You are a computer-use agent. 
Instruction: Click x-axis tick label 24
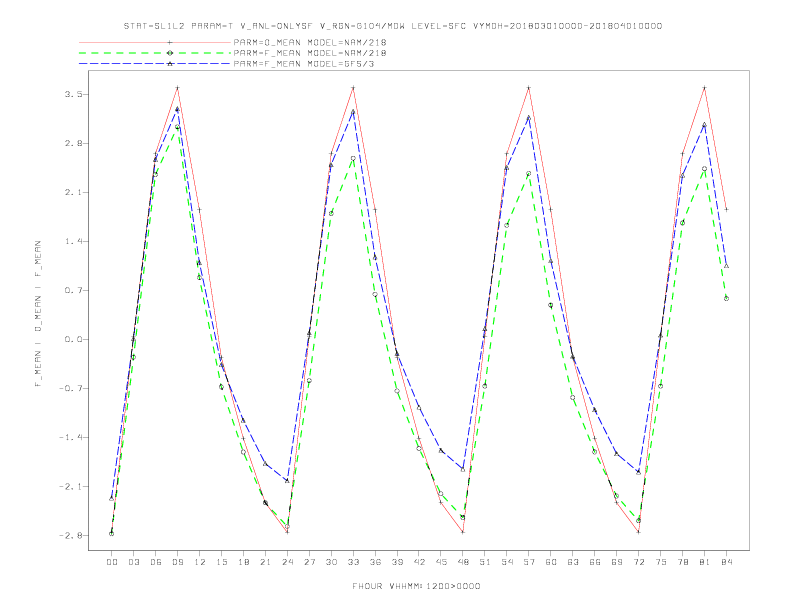coord(287,562)
